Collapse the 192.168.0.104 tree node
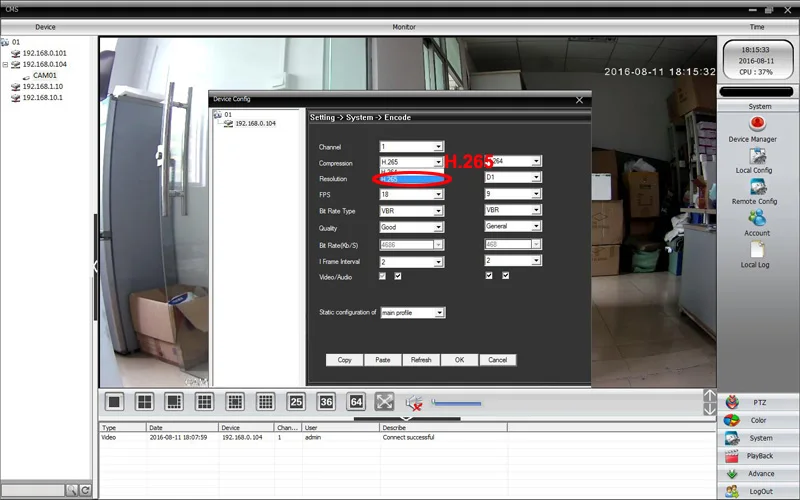Viewport: 800px width, 500px height. [5, 65]
